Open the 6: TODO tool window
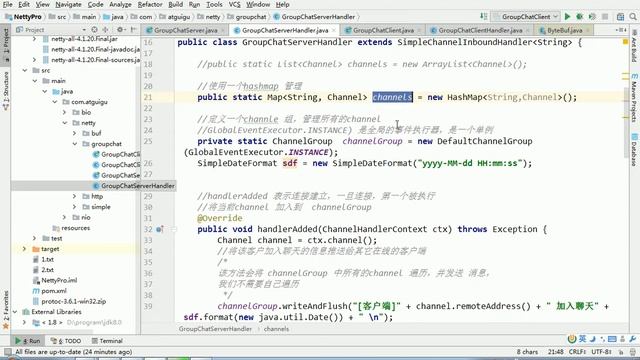 pyautogui.click(x=66, y=340)
